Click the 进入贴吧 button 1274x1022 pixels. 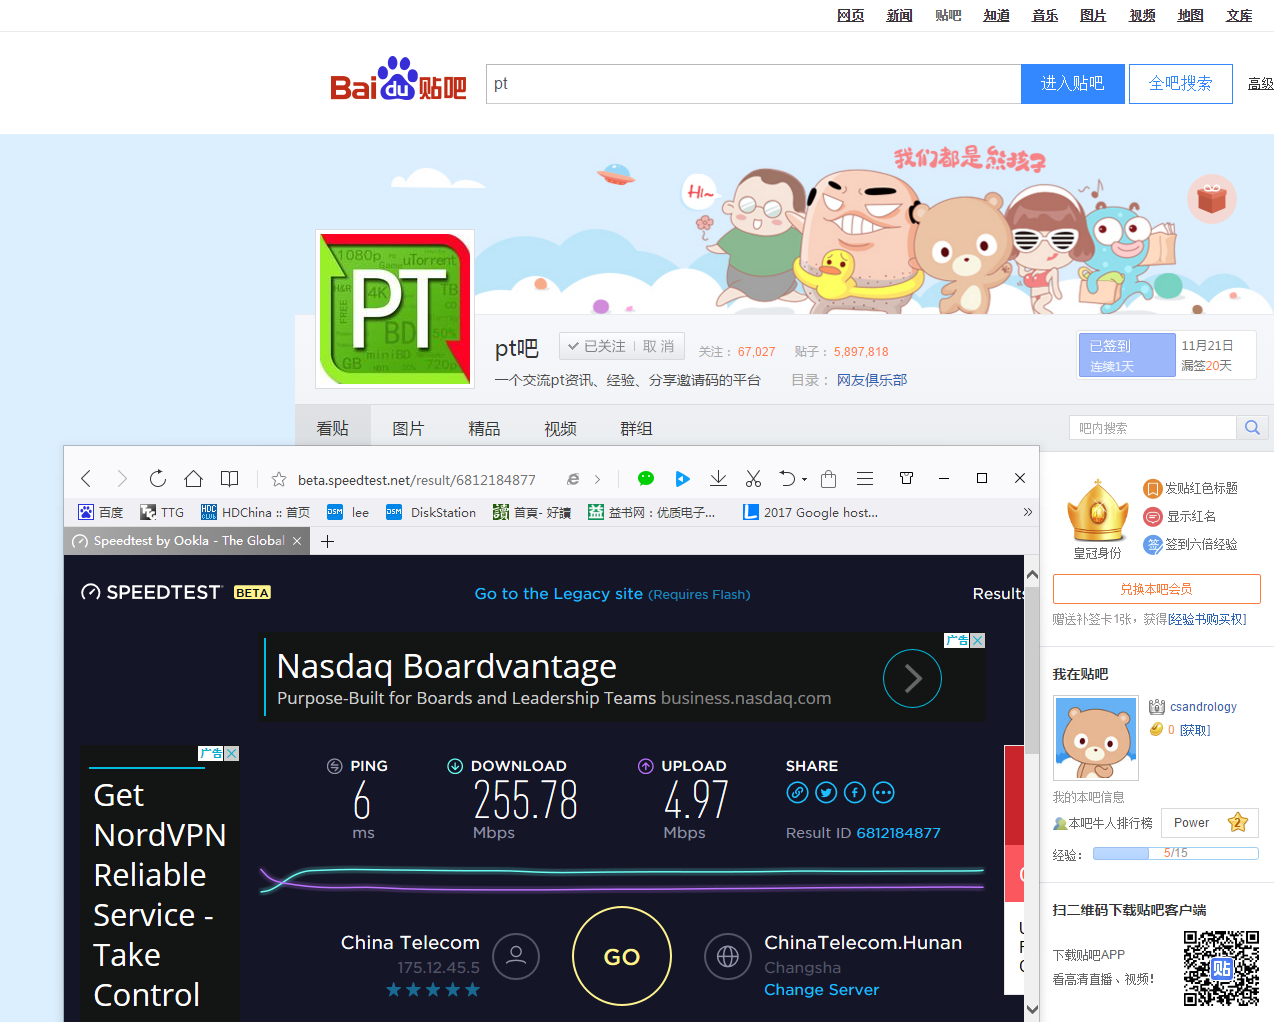[x=1073, y=84]
